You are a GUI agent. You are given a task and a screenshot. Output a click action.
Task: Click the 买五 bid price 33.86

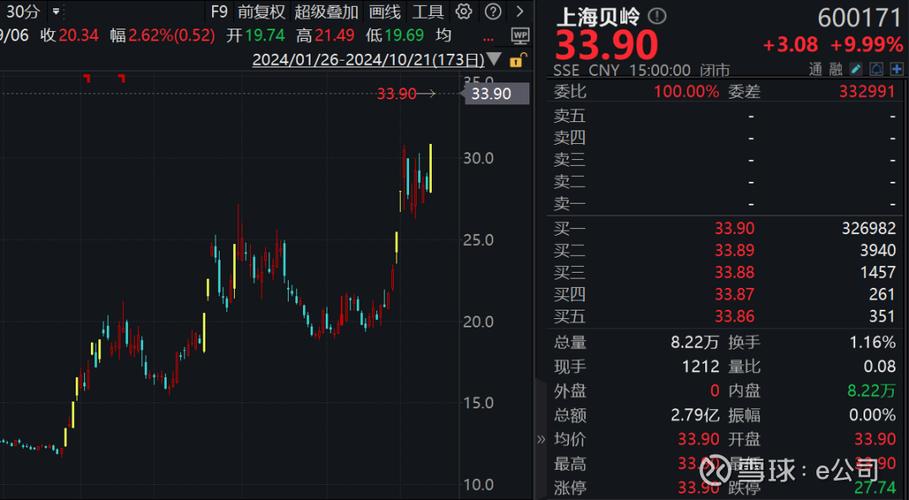(x=735, y=316)
